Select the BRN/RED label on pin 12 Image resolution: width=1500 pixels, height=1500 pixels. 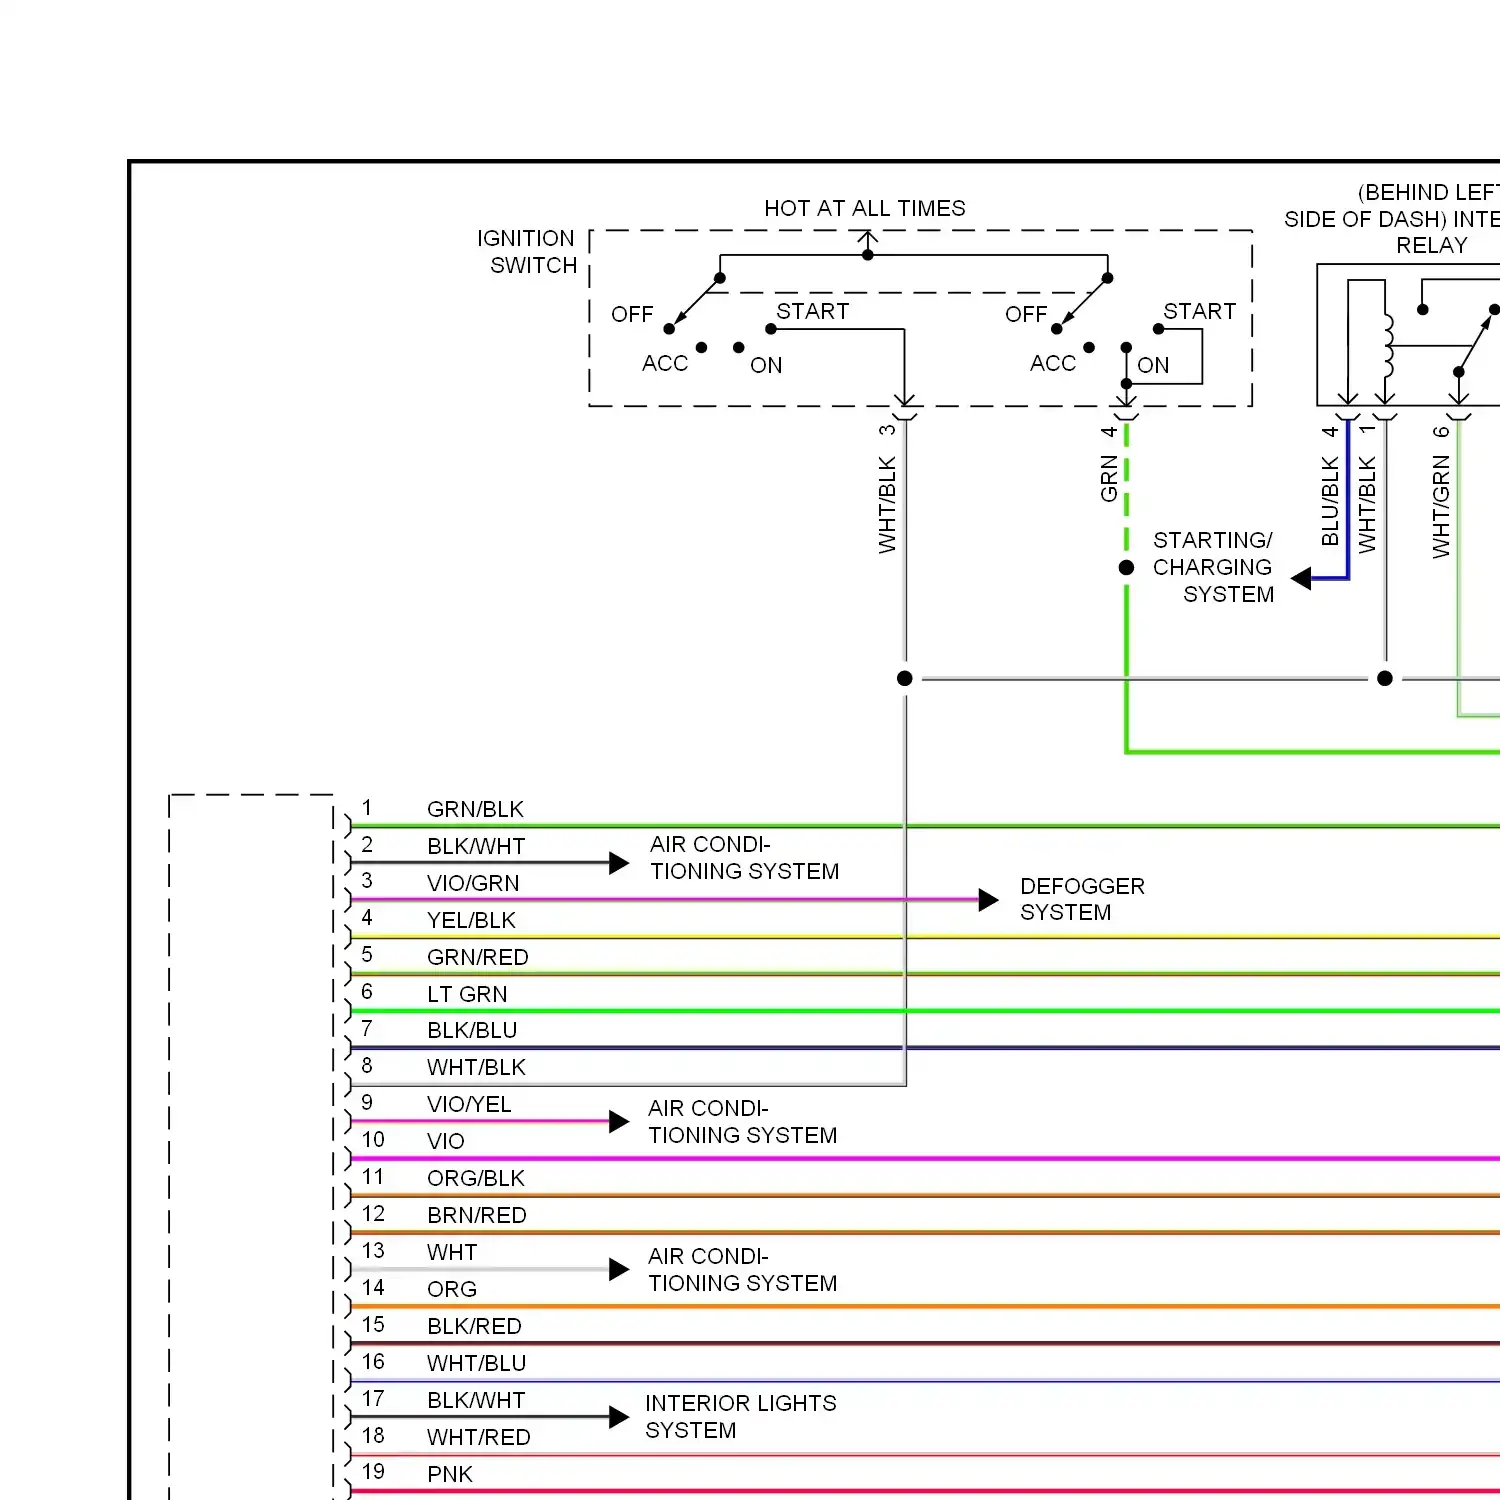[476, 1215]
